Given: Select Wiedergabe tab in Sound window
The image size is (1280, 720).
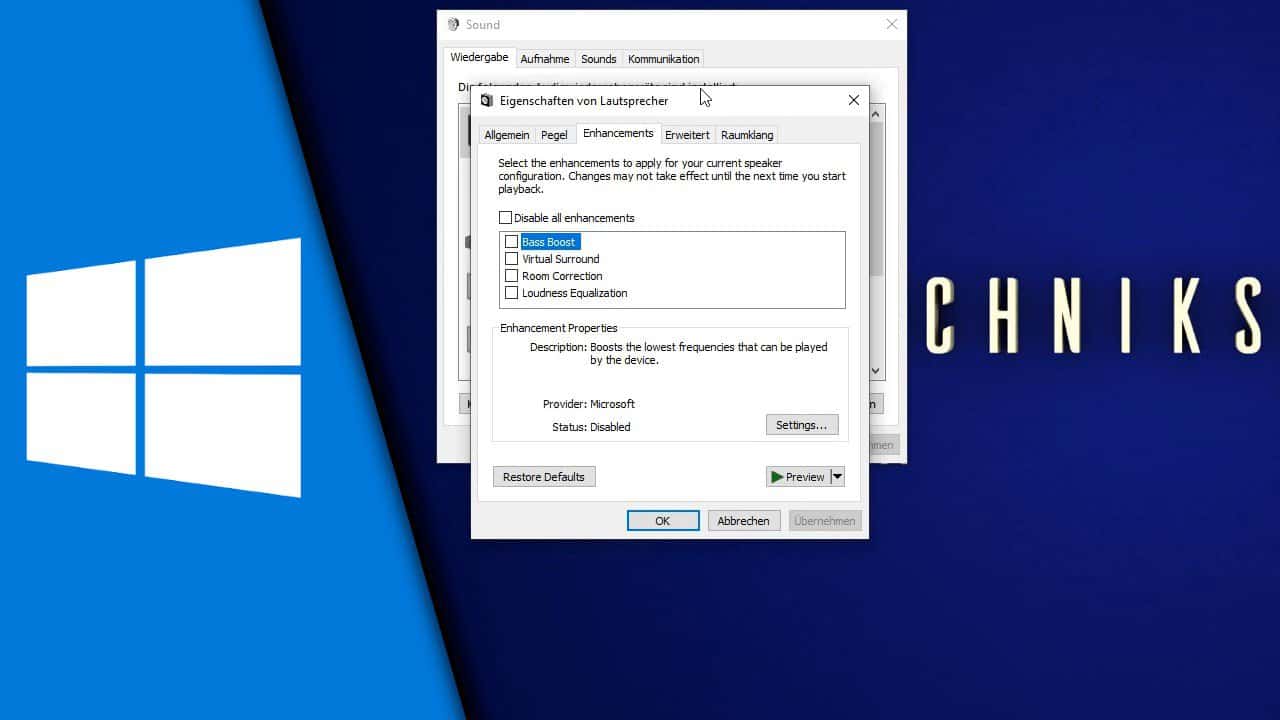Looking at the screenshot, I should click(x=479, y=58).
